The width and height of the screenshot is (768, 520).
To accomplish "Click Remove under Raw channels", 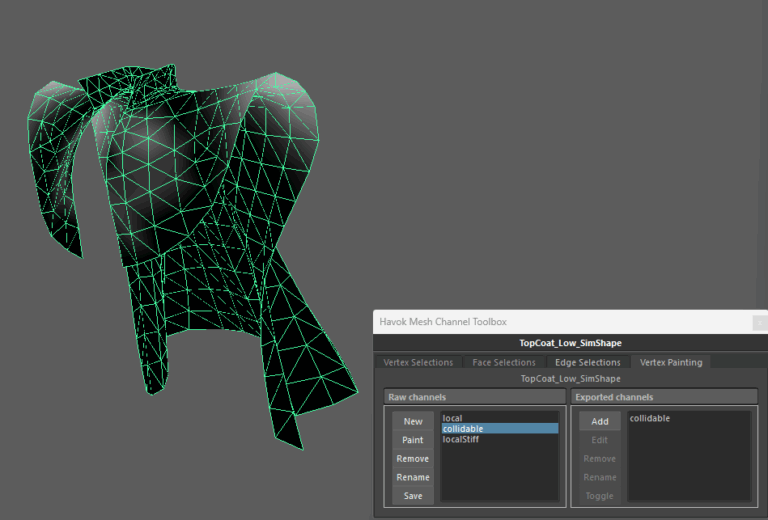I will click(413, 459).
